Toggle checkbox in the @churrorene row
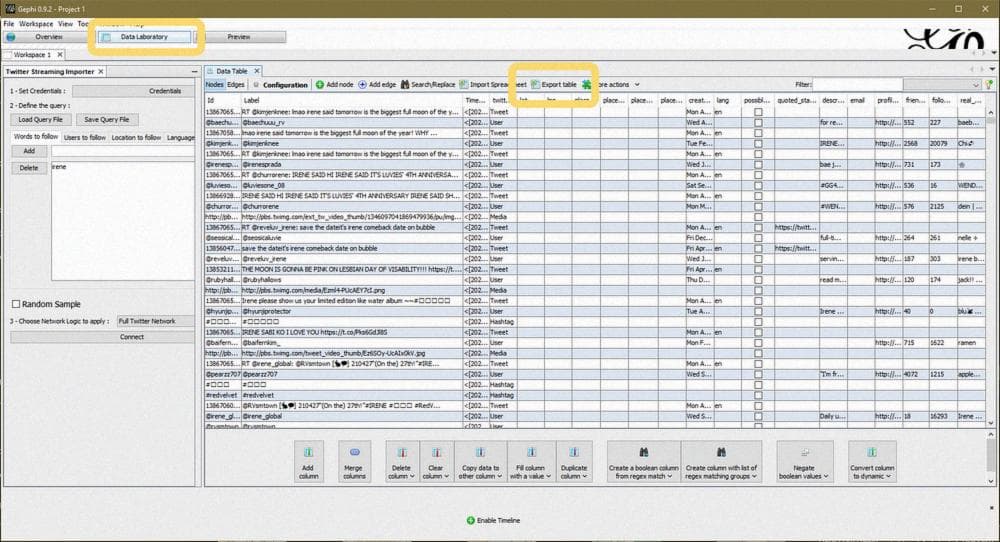The height and width of the screenshot is (542, 1000). (758, 207)
